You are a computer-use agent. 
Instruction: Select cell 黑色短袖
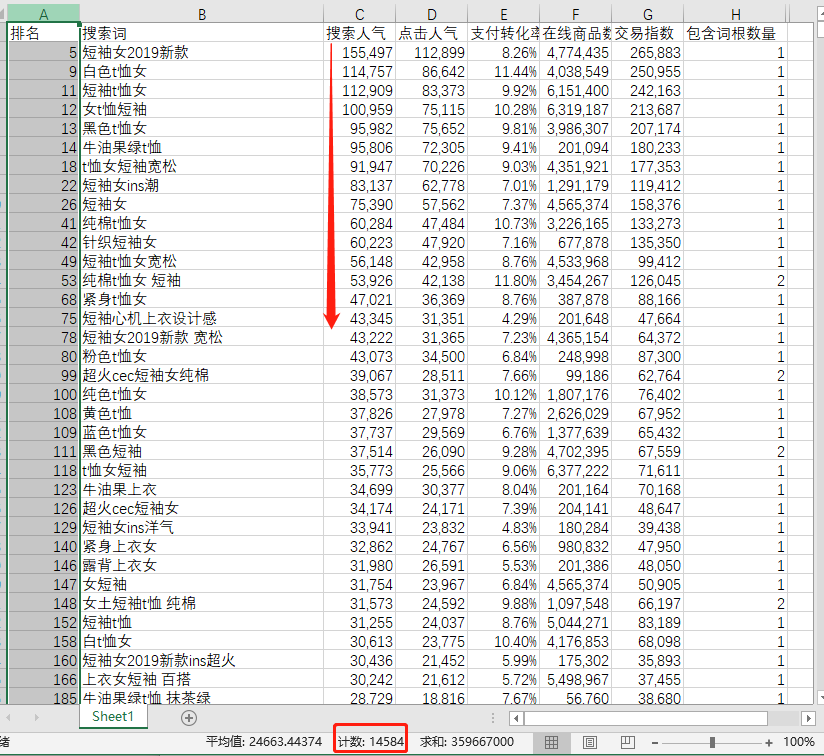coord(202,451)
